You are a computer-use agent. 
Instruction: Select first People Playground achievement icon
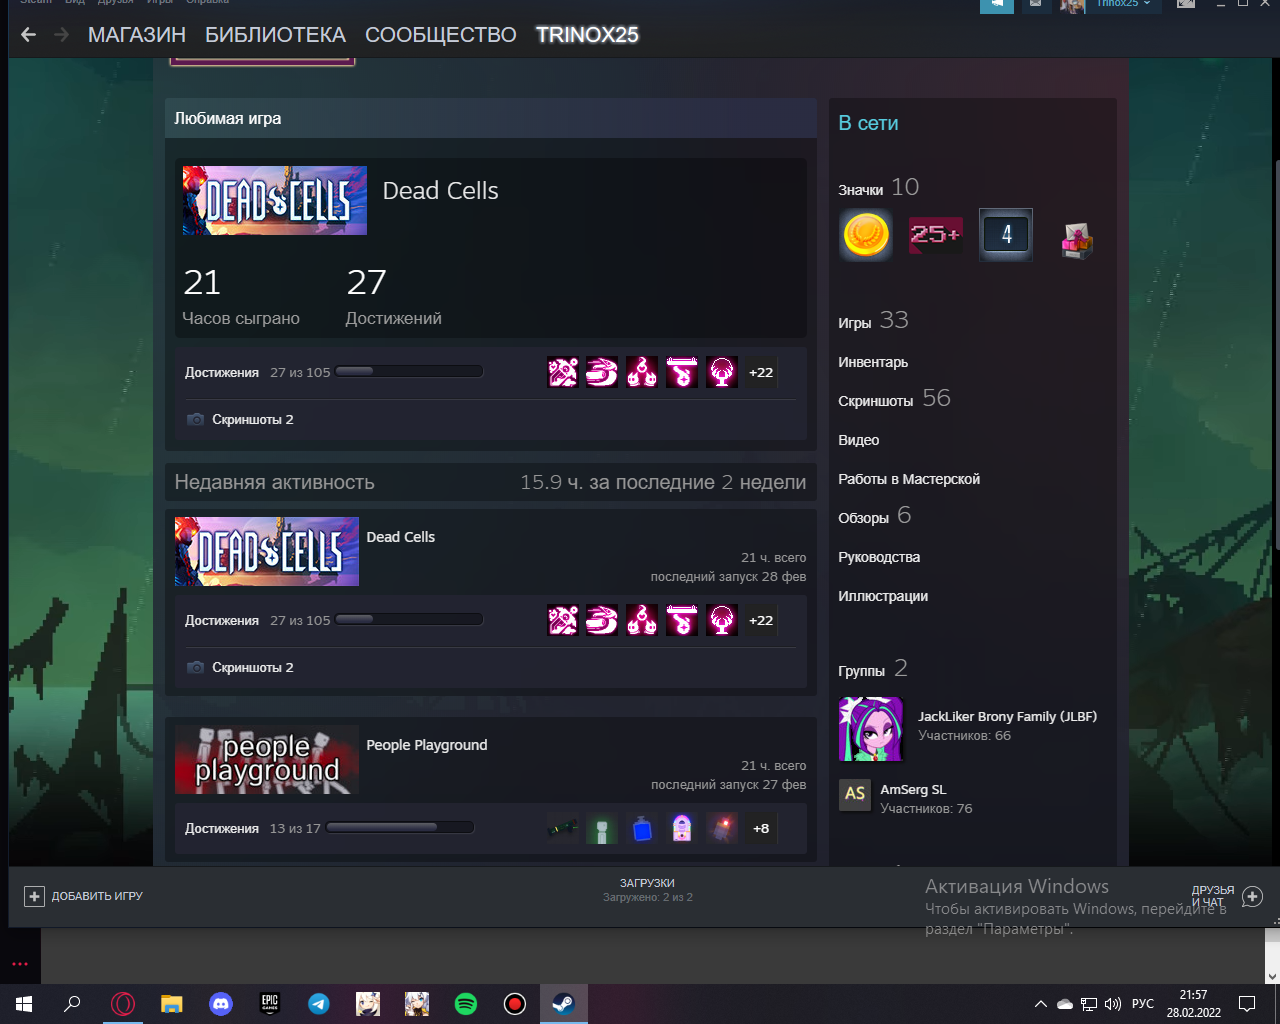(563, 828)
